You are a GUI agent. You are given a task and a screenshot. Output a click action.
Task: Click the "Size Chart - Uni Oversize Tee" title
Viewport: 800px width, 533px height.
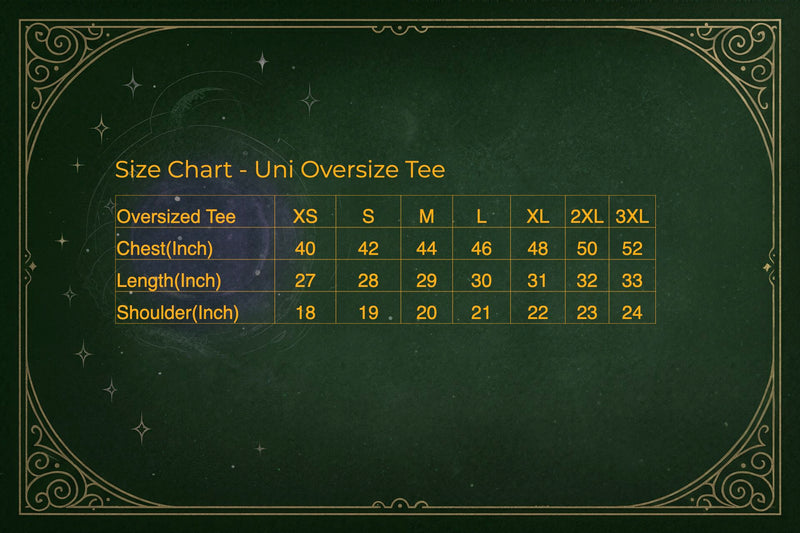click(x=280, y=169)
